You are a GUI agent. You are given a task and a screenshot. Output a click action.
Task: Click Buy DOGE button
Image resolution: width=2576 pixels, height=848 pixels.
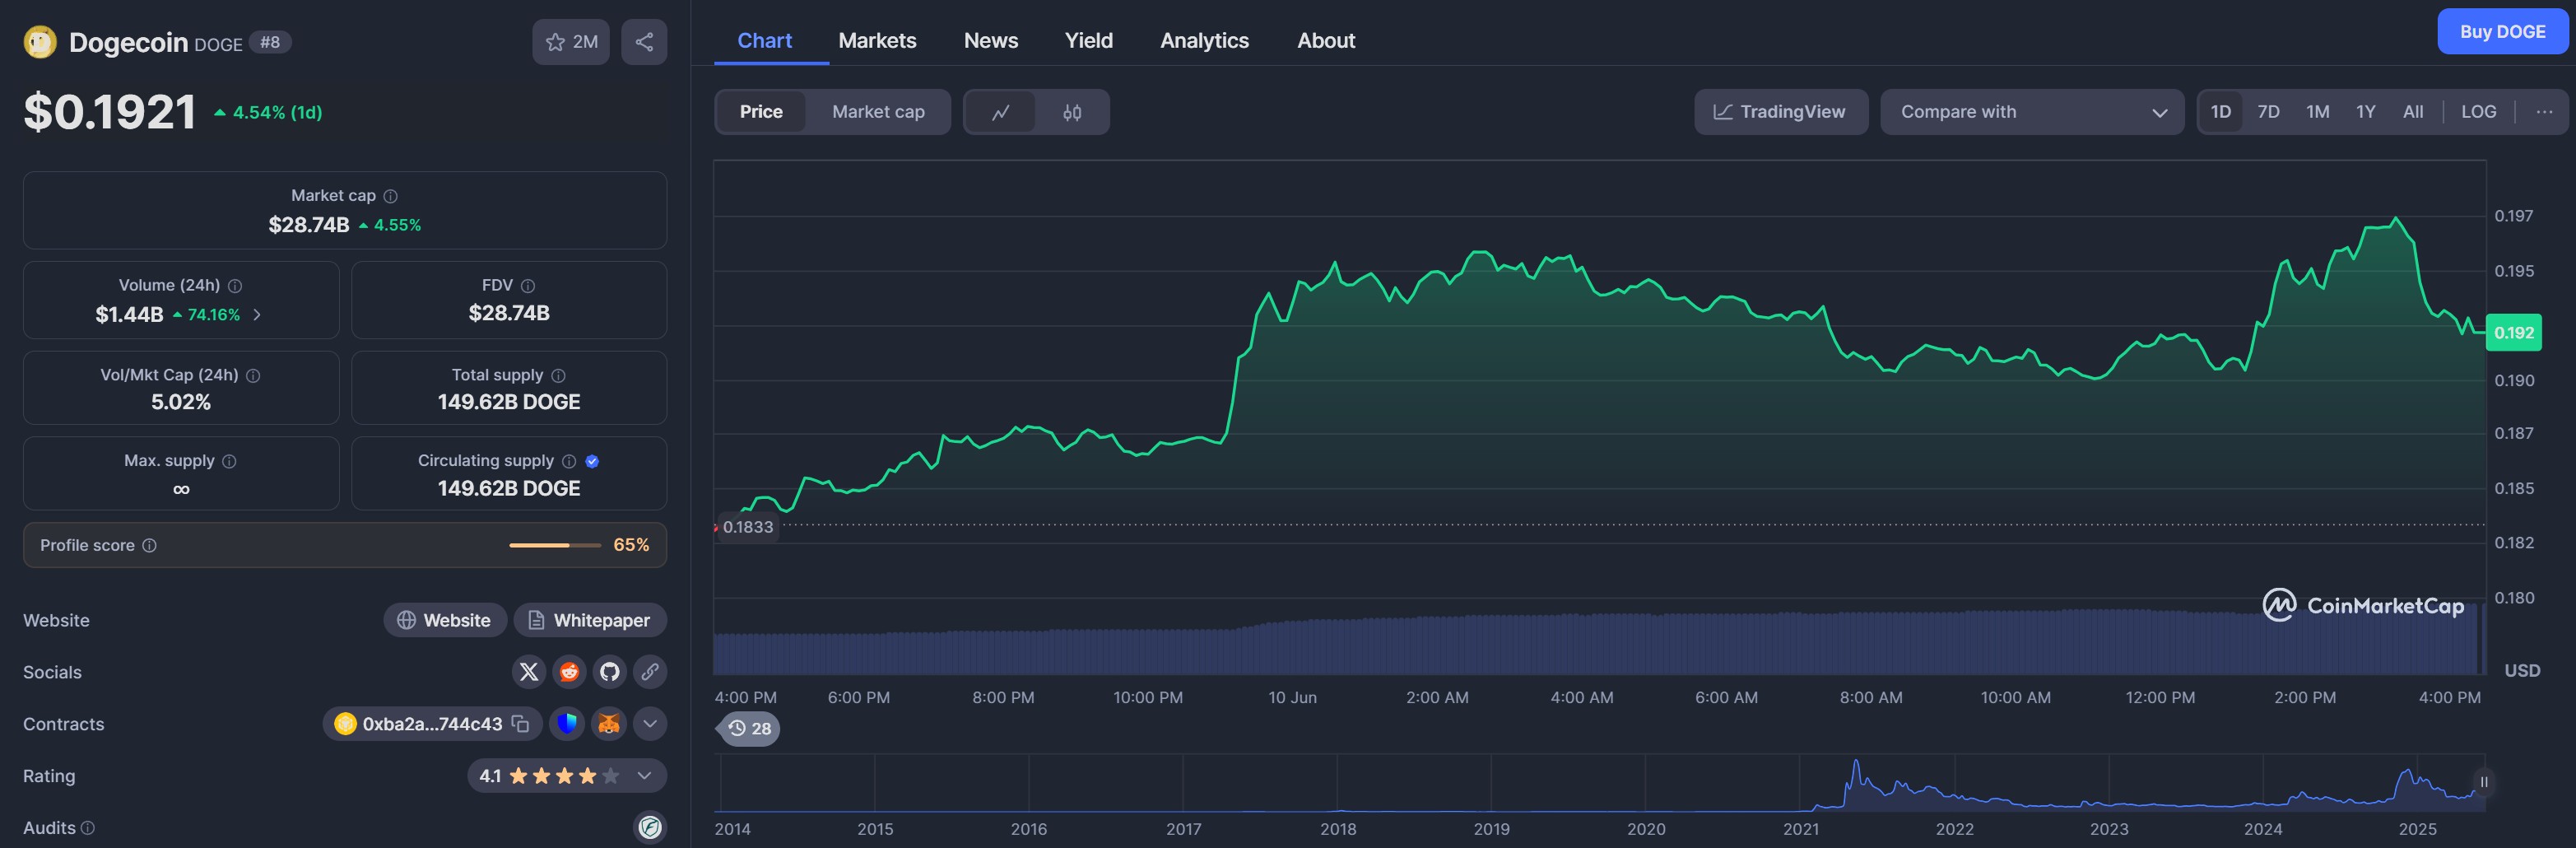tap(2502, 31)
